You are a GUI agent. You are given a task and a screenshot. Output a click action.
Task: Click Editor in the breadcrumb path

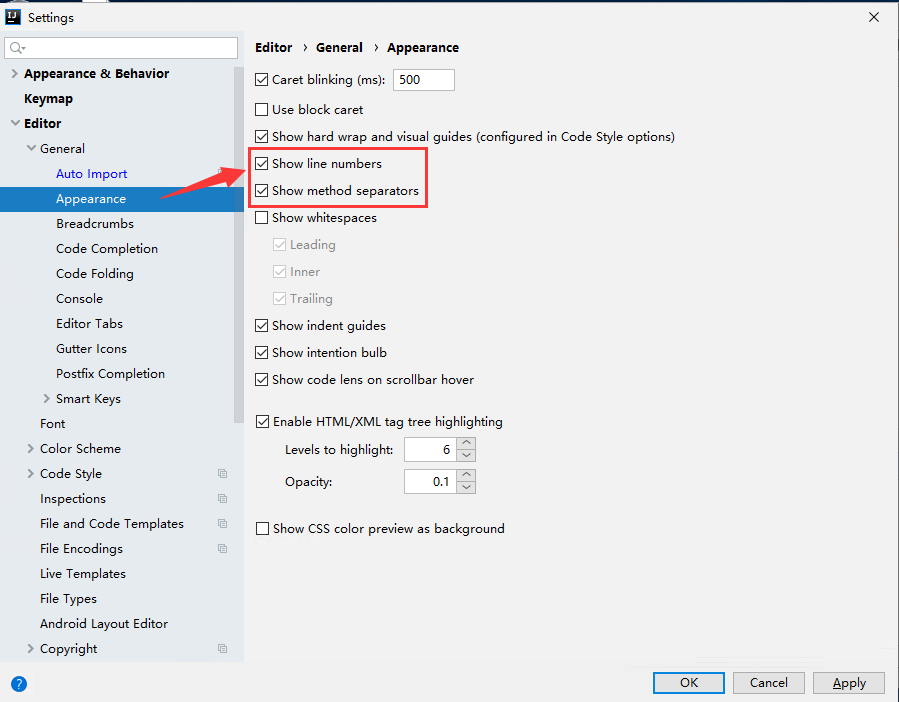[x=273, y=48]
